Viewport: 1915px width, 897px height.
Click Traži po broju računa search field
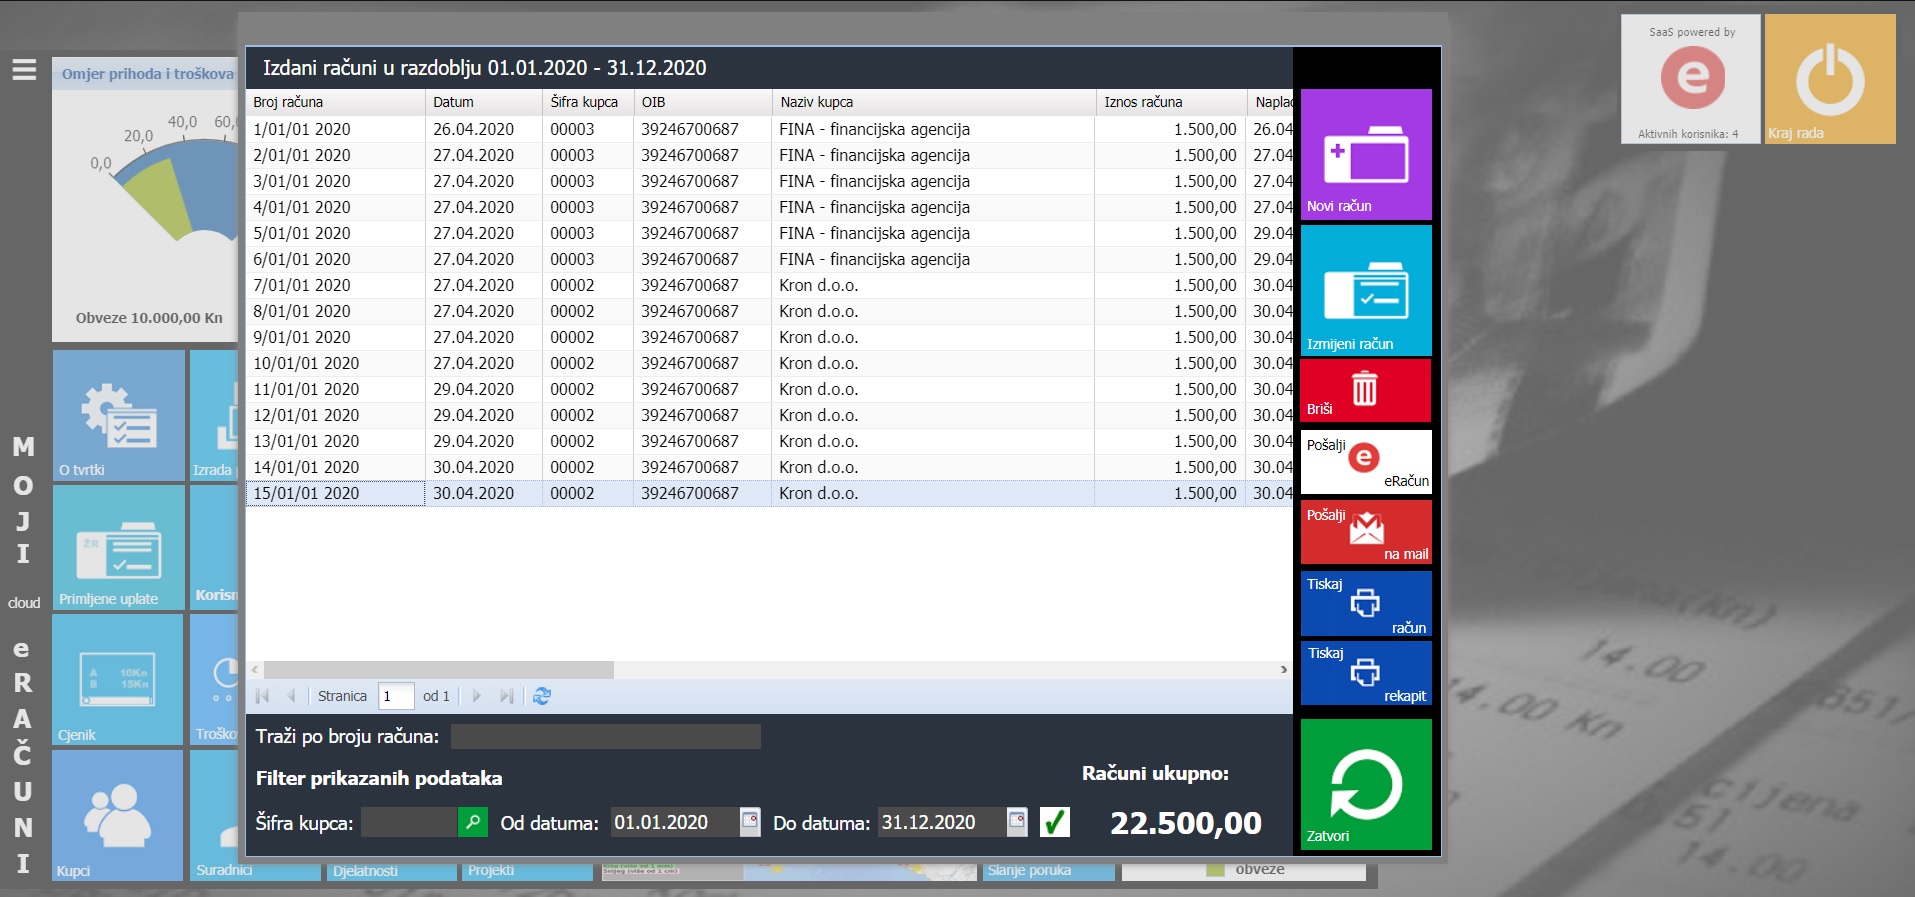coord(606,737)
